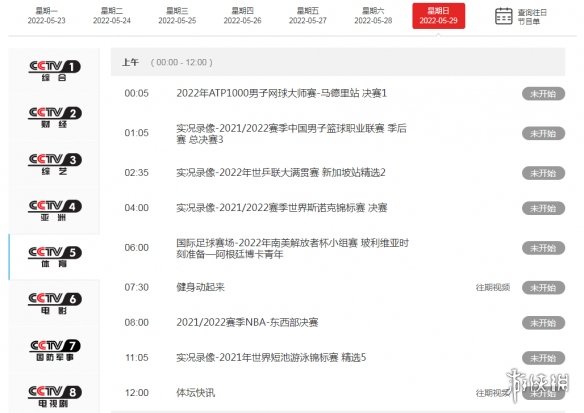Click the 07:30 time entry
This screenshot has height=413, width=584.
(x=137, y=287)
